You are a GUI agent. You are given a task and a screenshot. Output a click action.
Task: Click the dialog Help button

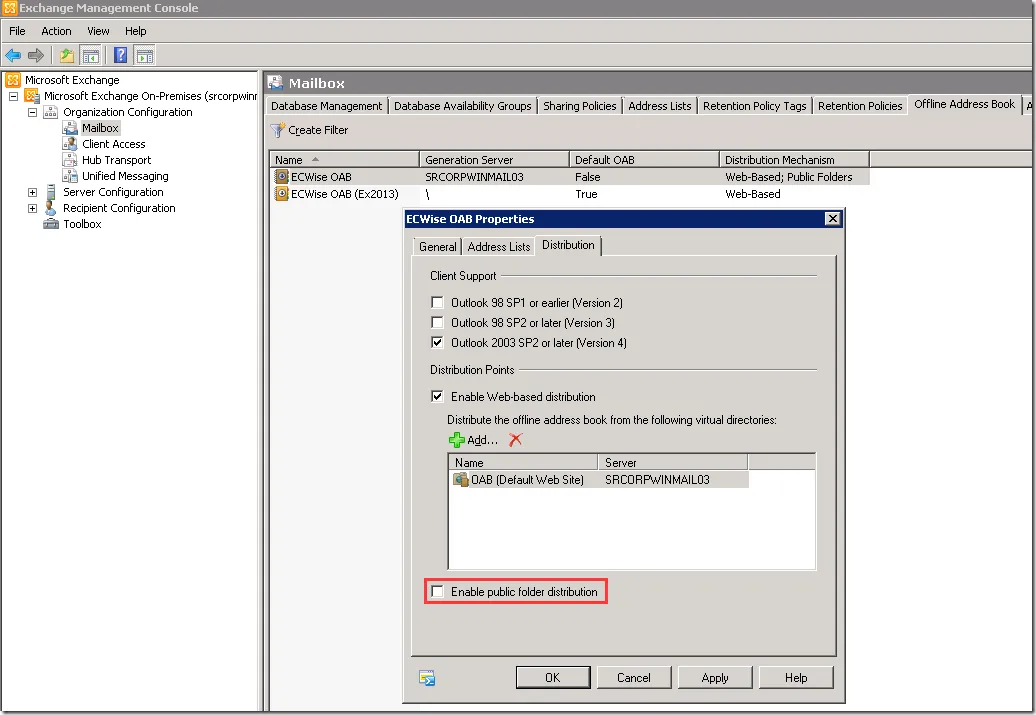(796, 677)
